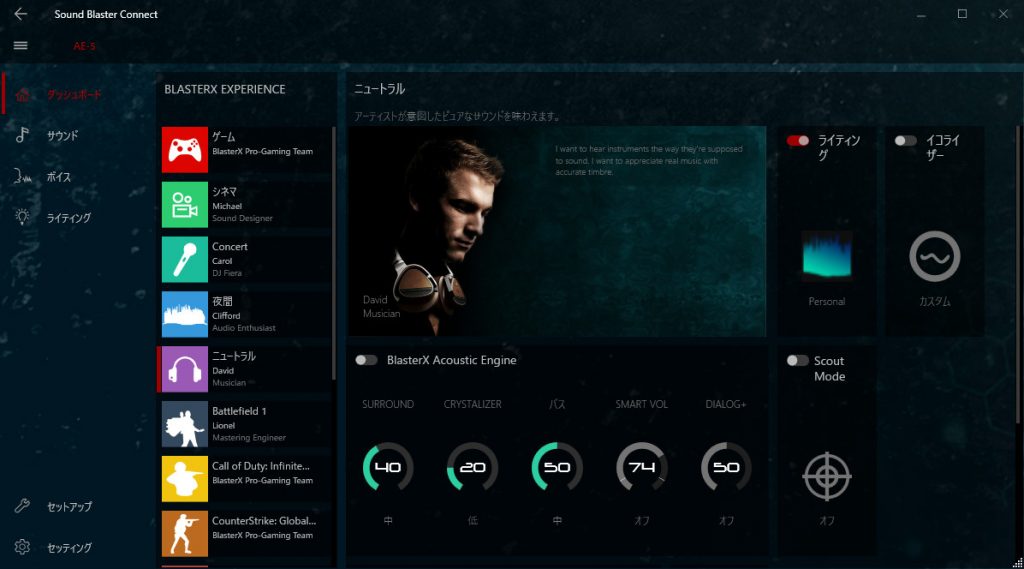Select the blue Night skyline icon
1024x569 pixels.
coord(185,314)
